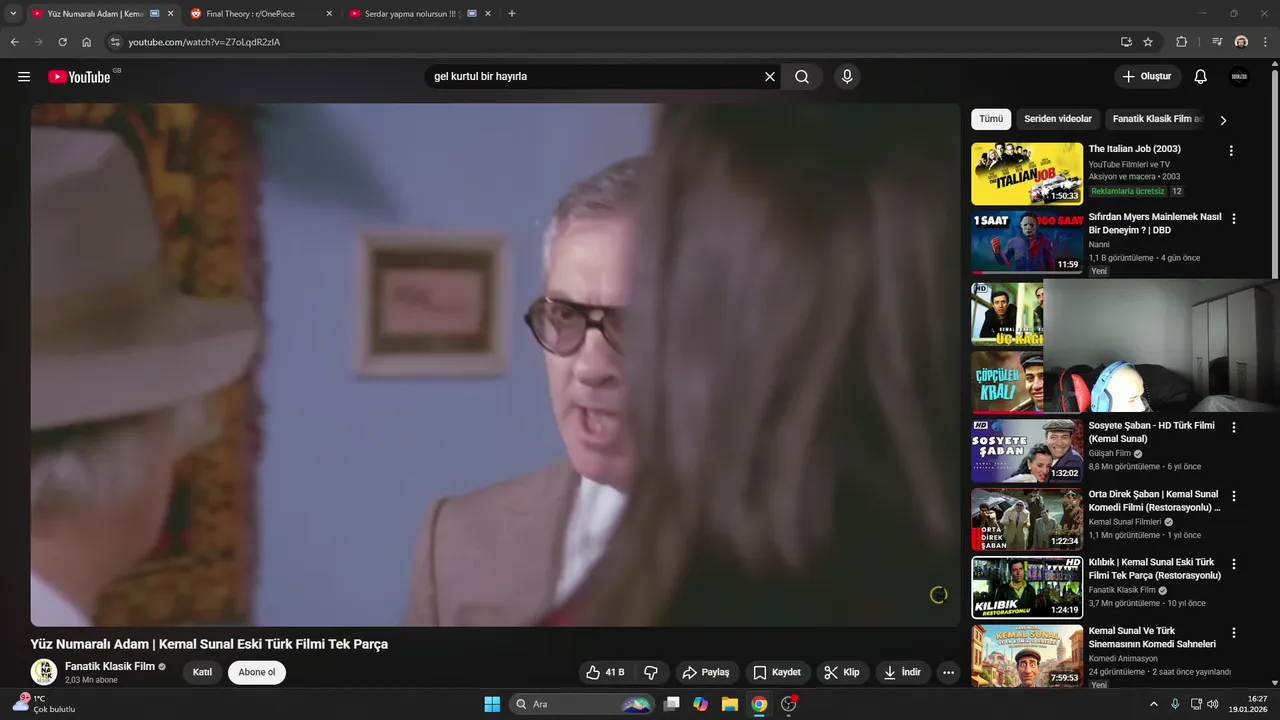The image size is (1280, 720).
Task: Open options for Orta Direk Şaban video
Action: [1234, 496]
